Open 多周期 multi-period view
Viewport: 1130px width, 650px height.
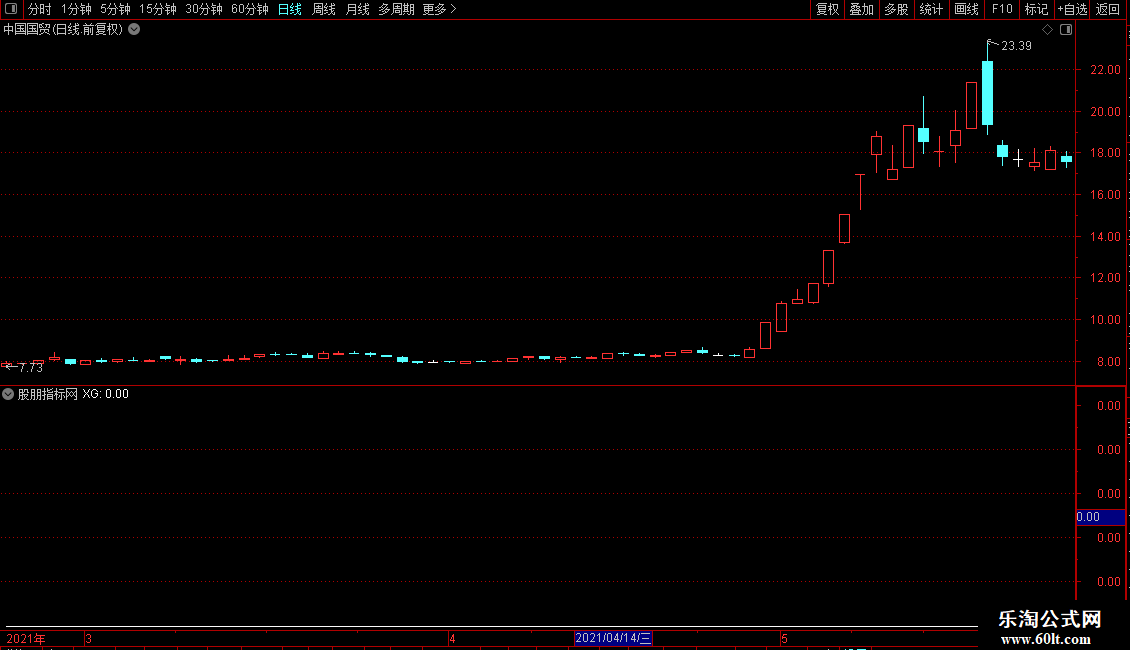click(x=396, y=9)
